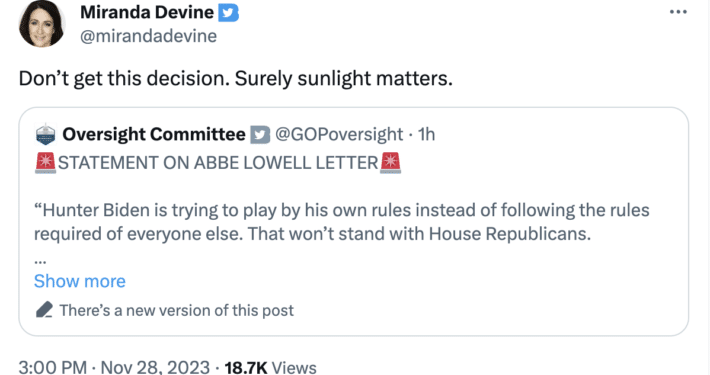Open the three-dot more options menu

tap(678, 12)
